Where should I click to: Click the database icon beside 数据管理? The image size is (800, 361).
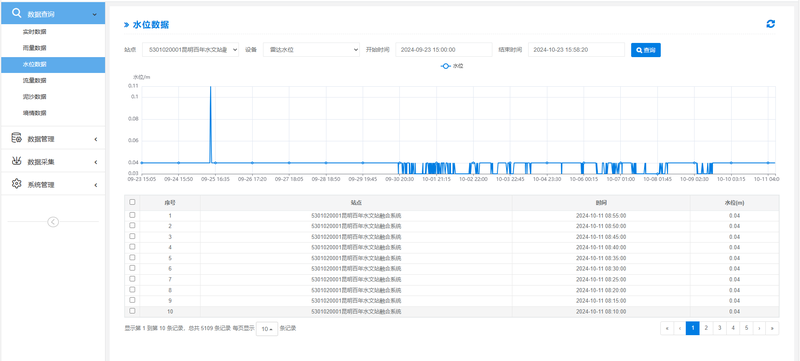point(16,138)
